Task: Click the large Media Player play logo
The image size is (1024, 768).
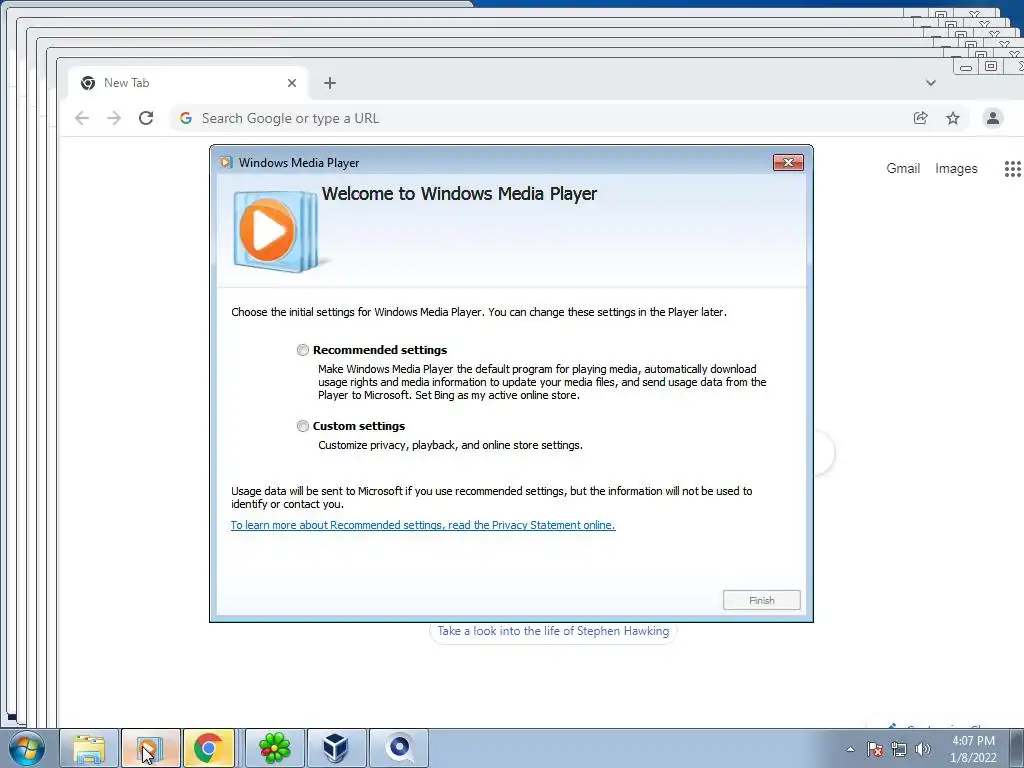Action: click(274, 231)
